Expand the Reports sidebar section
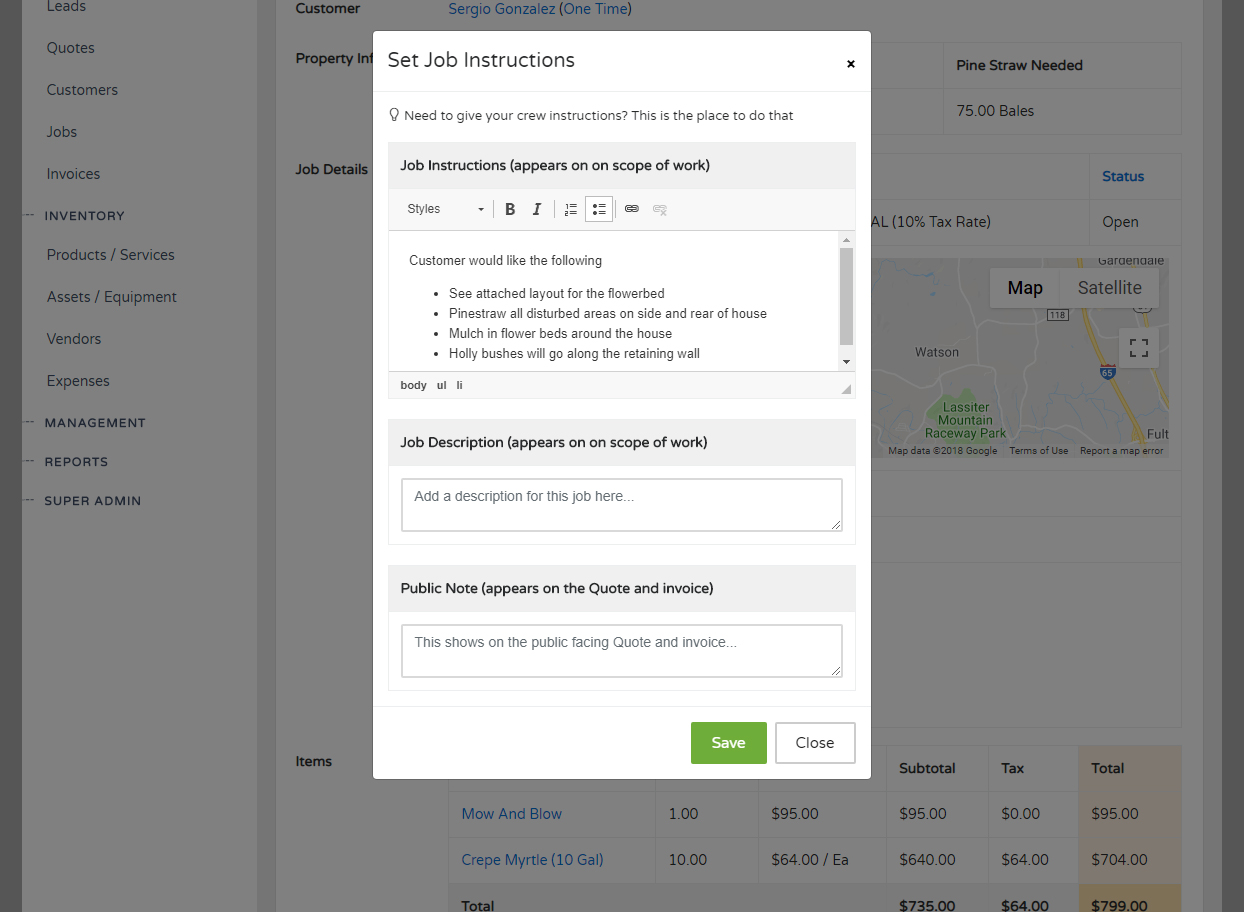The image size is (1244, 912). [76, 462]
